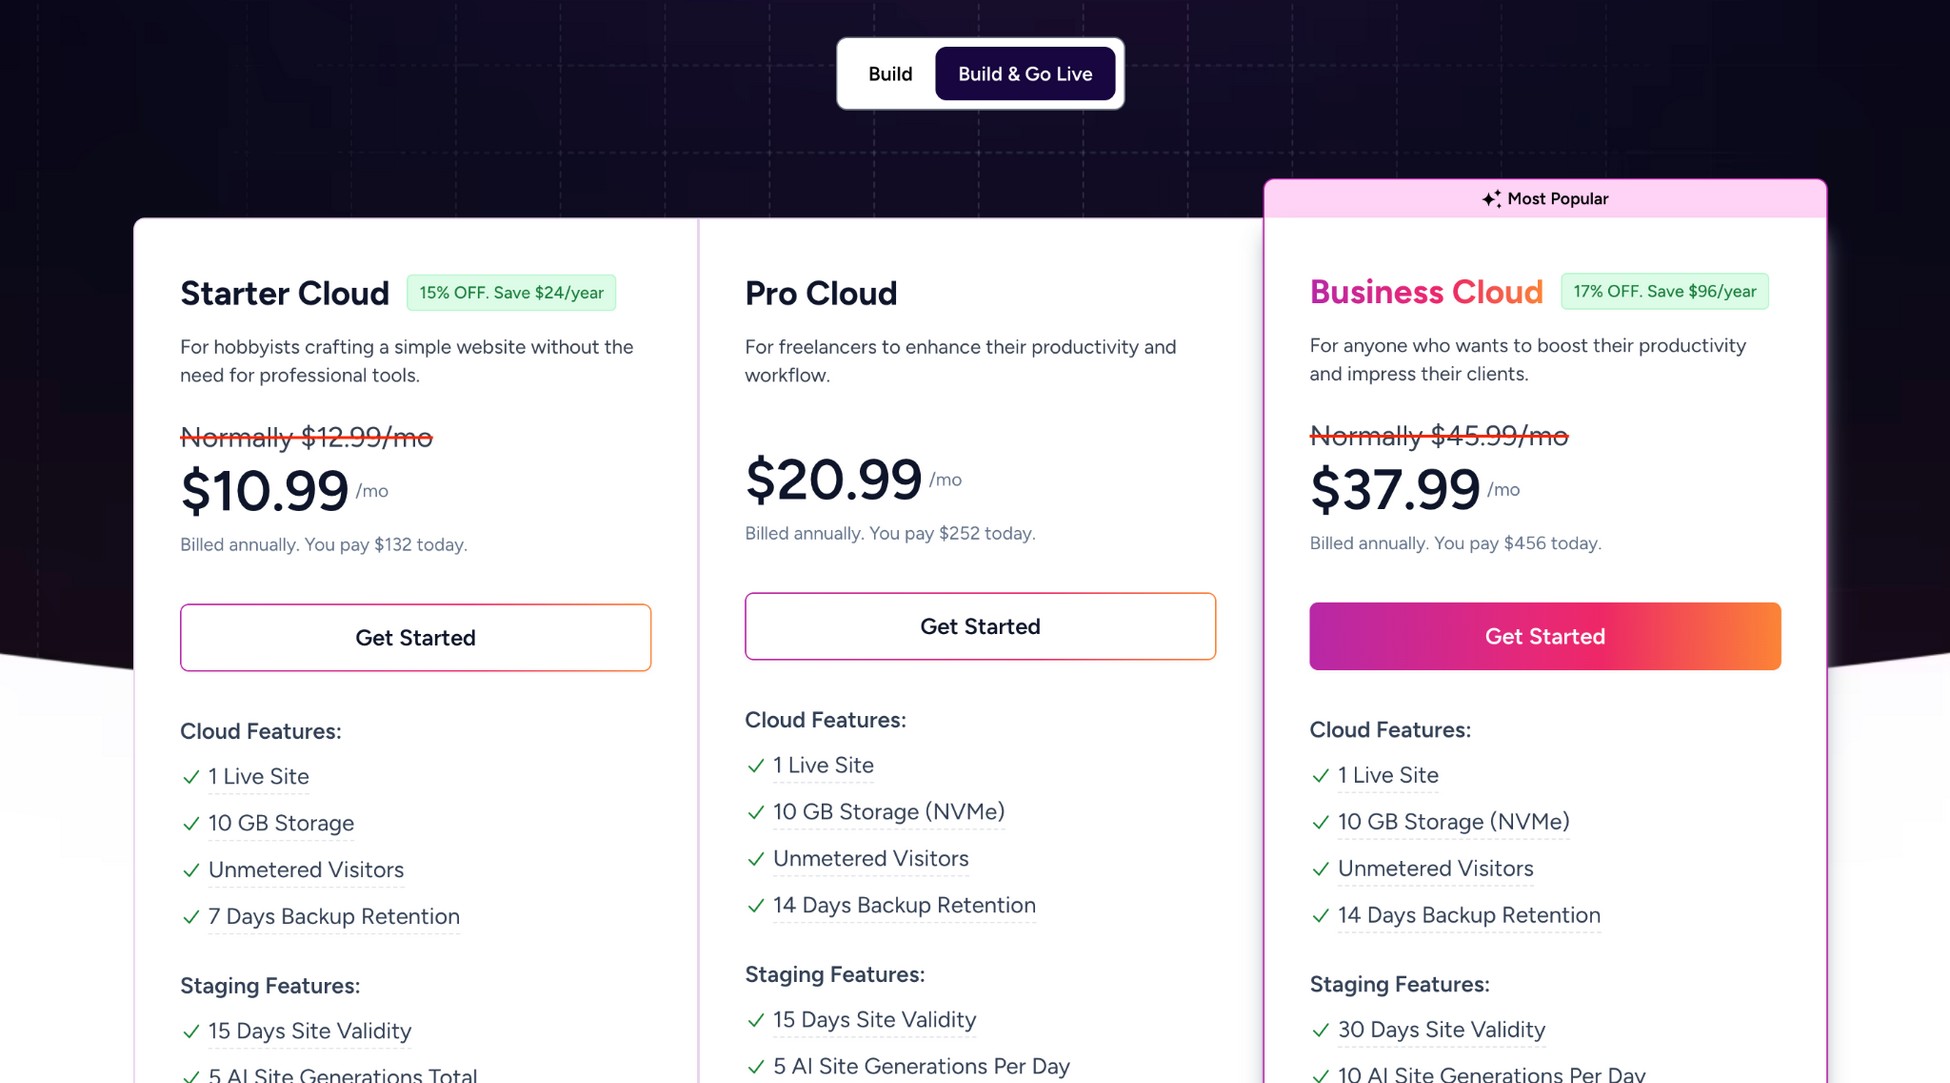
Task: Click the checkmark next to 5 AI Site Generations Per Day
Action: click(x=754, y=1067)
